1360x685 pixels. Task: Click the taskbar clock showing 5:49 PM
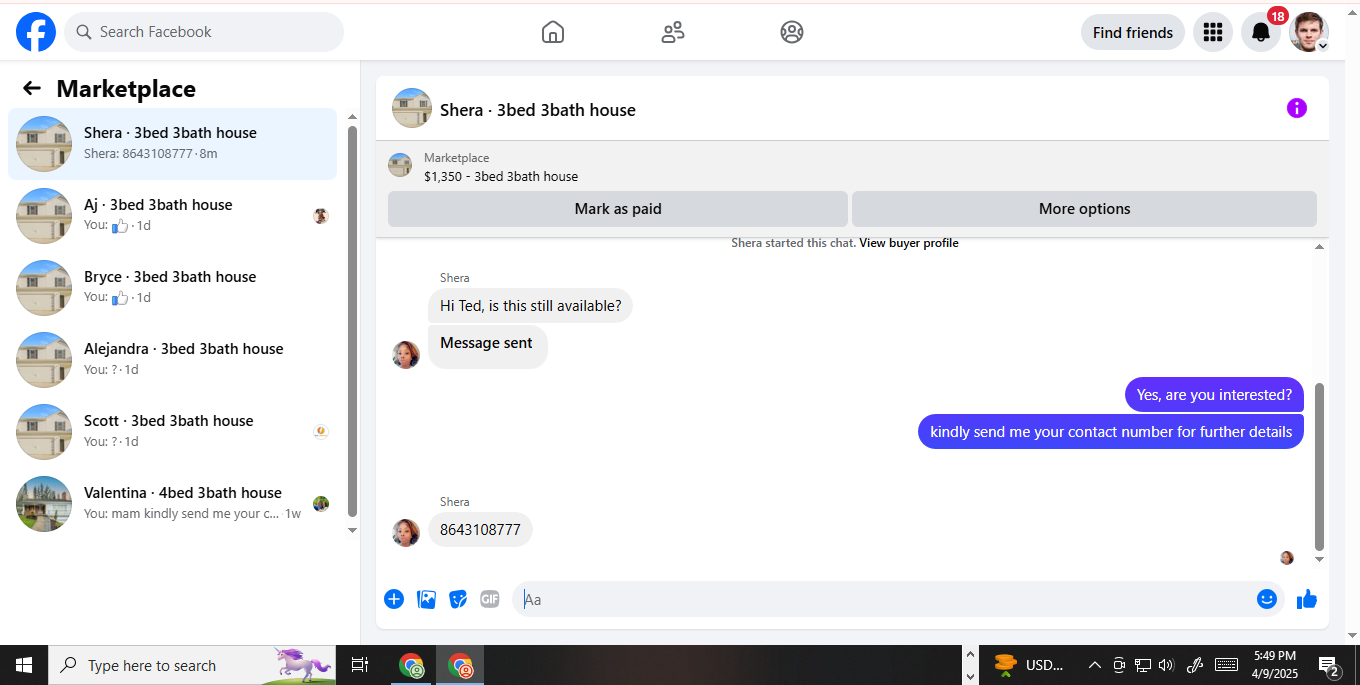[1275, 665]
